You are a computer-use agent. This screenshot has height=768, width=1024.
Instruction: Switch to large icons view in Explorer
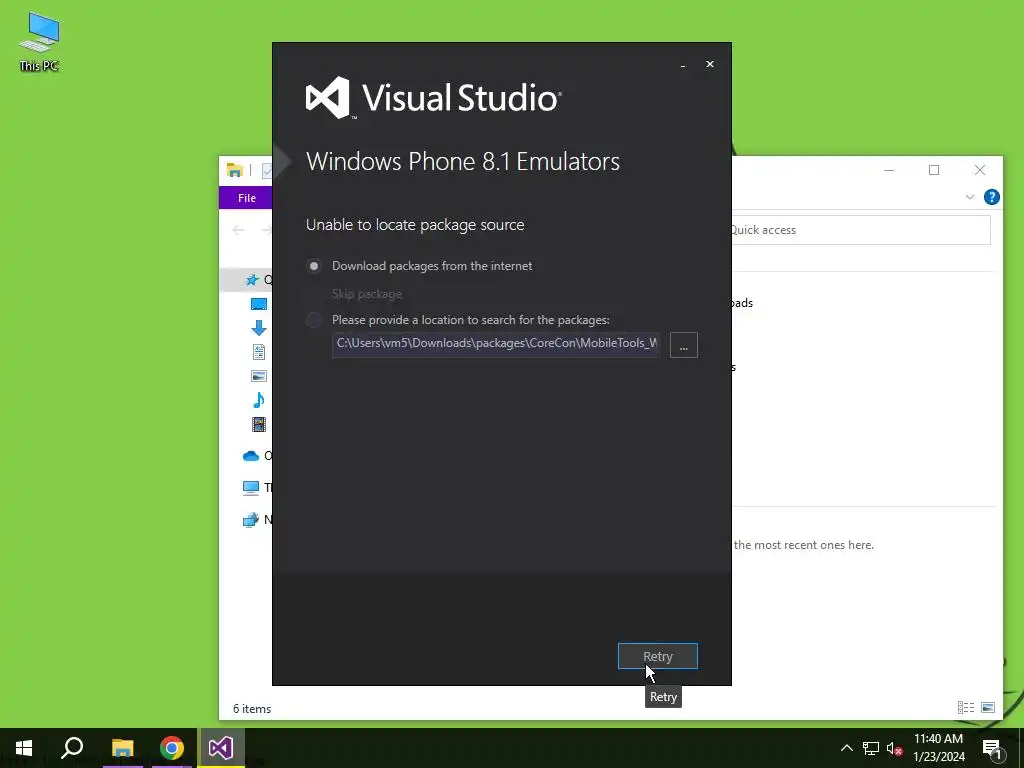tap(988, 707)
